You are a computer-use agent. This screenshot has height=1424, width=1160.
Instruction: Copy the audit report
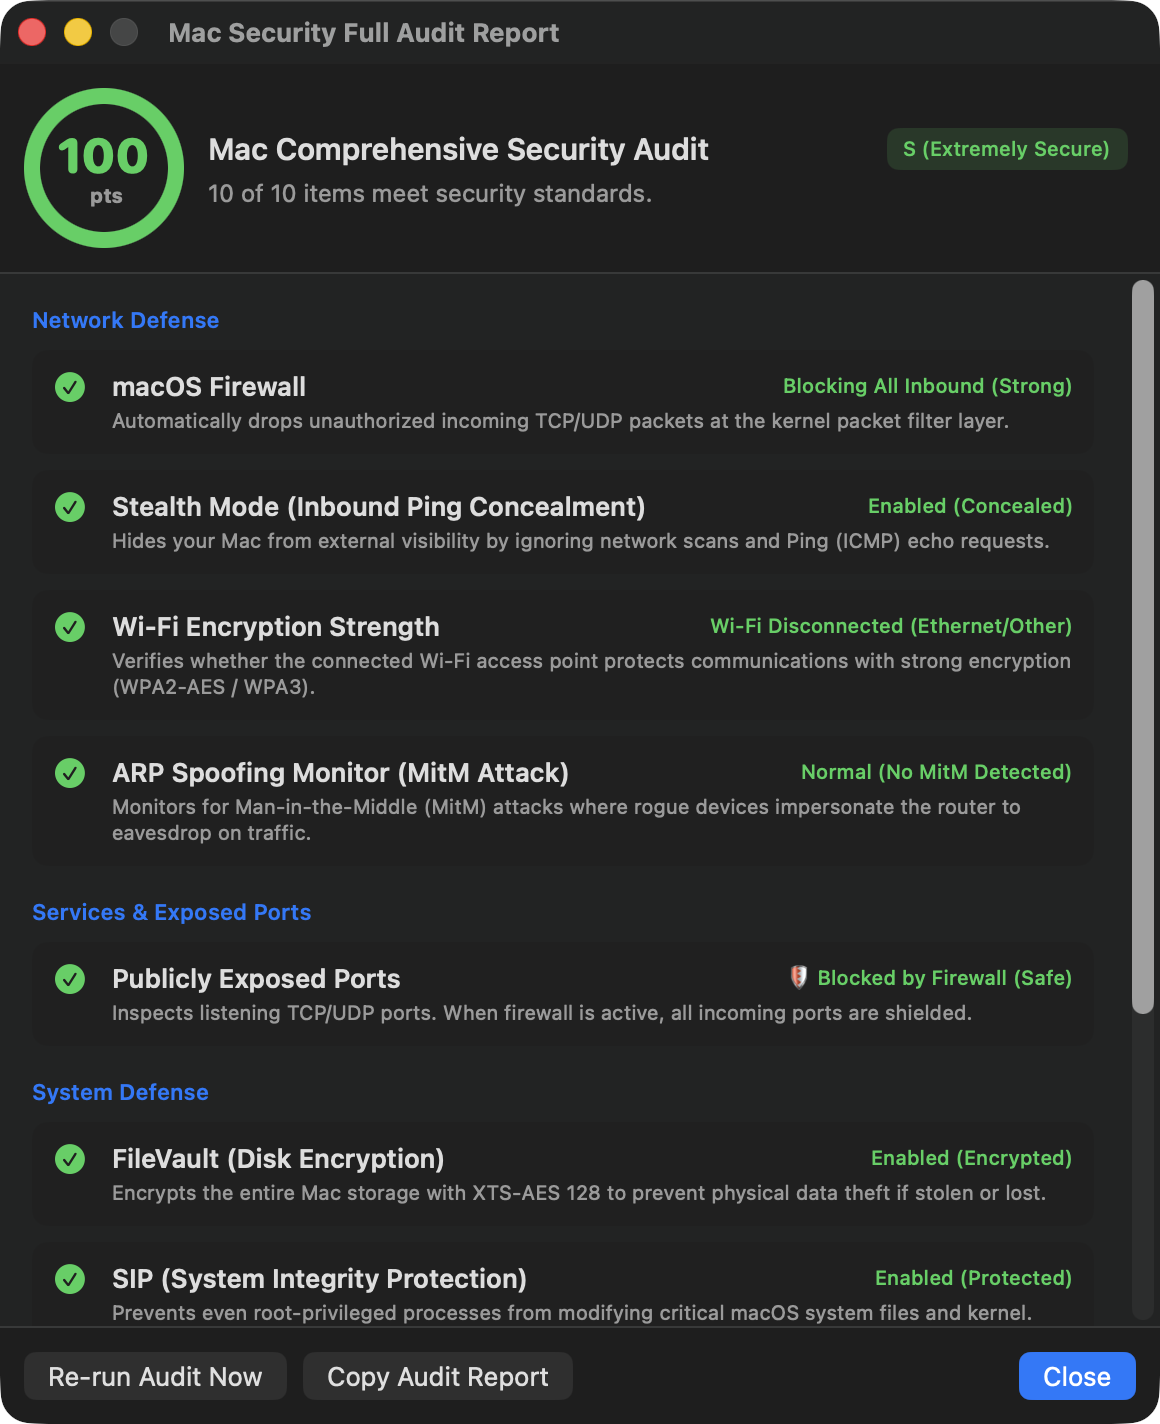point(438,1377)
